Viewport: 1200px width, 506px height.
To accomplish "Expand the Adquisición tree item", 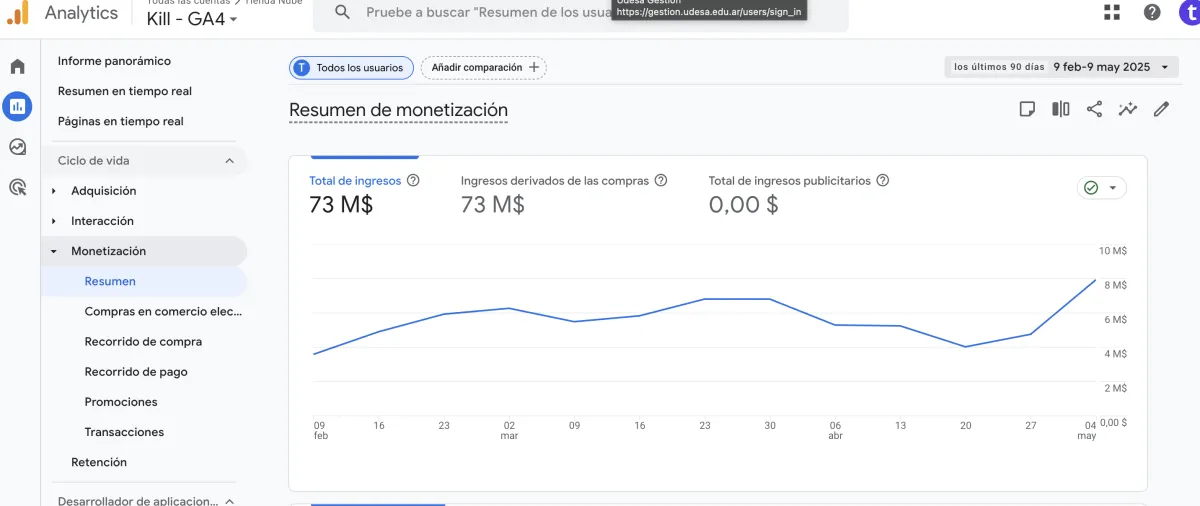I will click(54, 191).
